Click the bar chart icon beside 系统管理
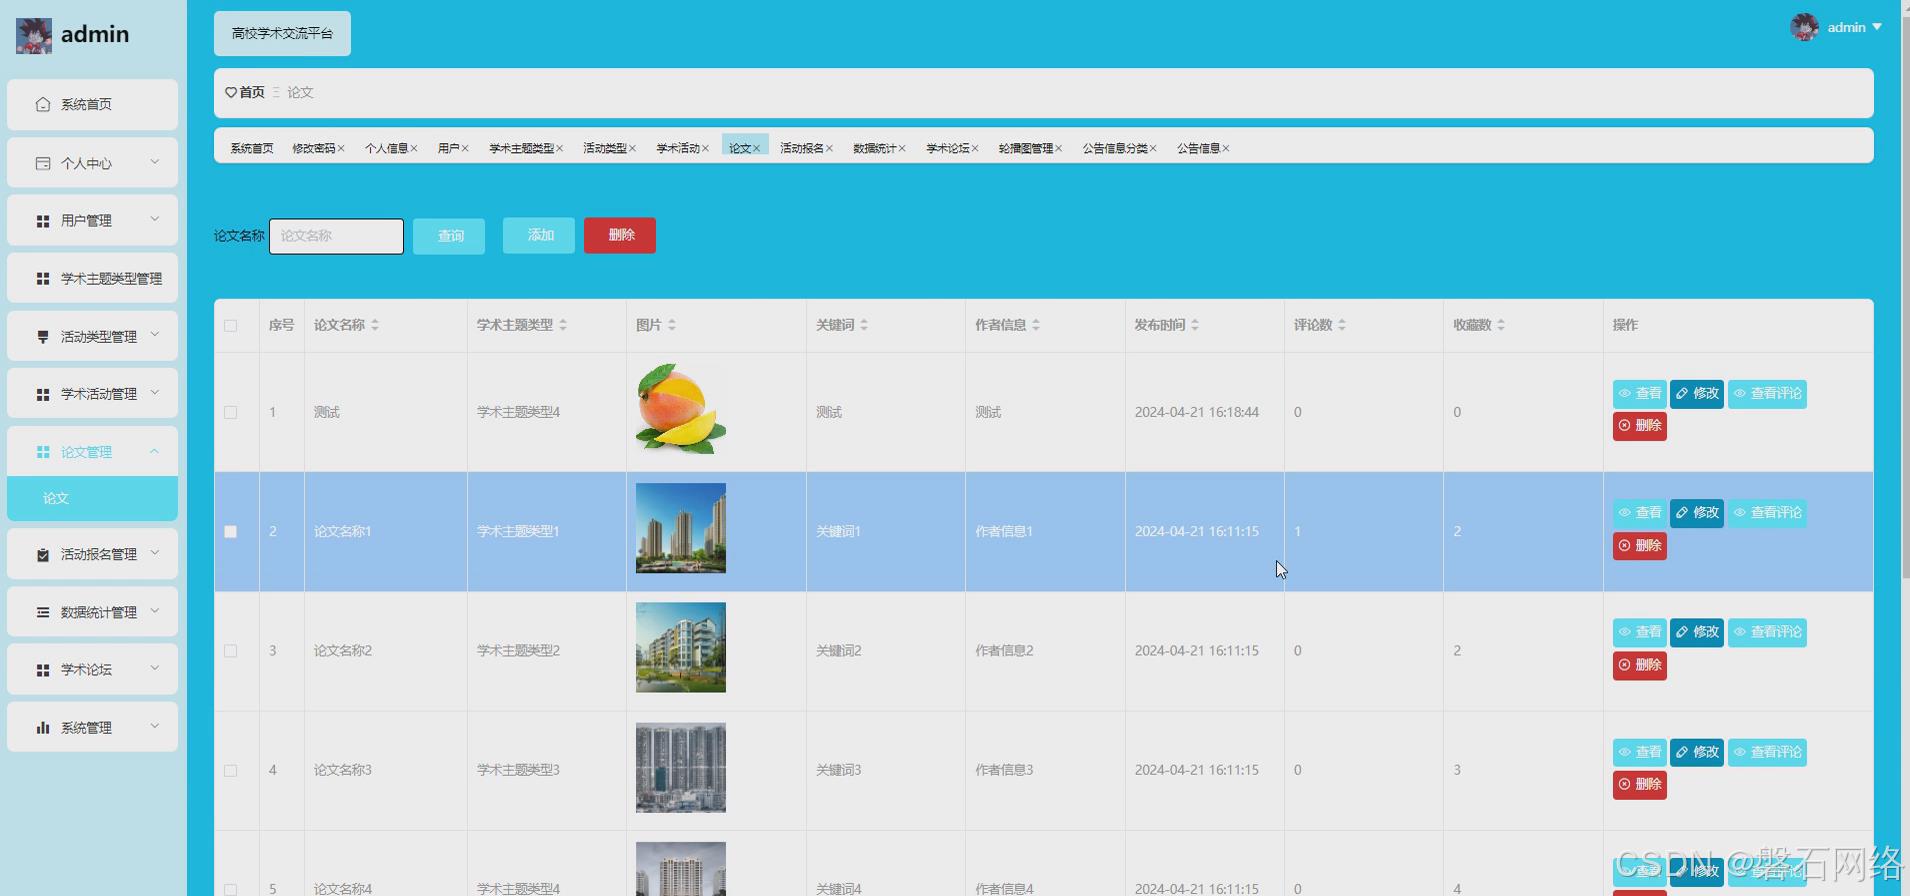This screenshot has height=896, width=1910. tap(43, 728)
